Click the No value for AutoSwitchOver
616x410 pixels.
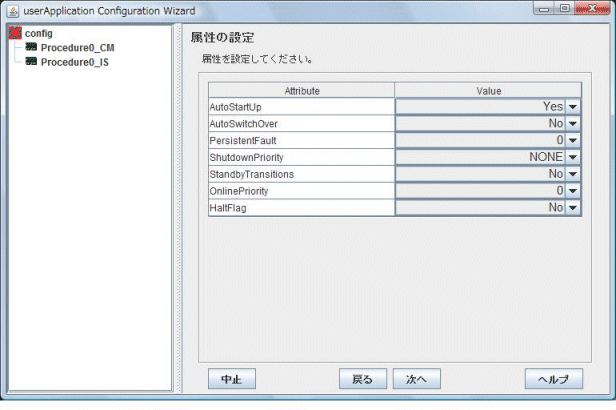pyautogui.click(x=556, y=123)
